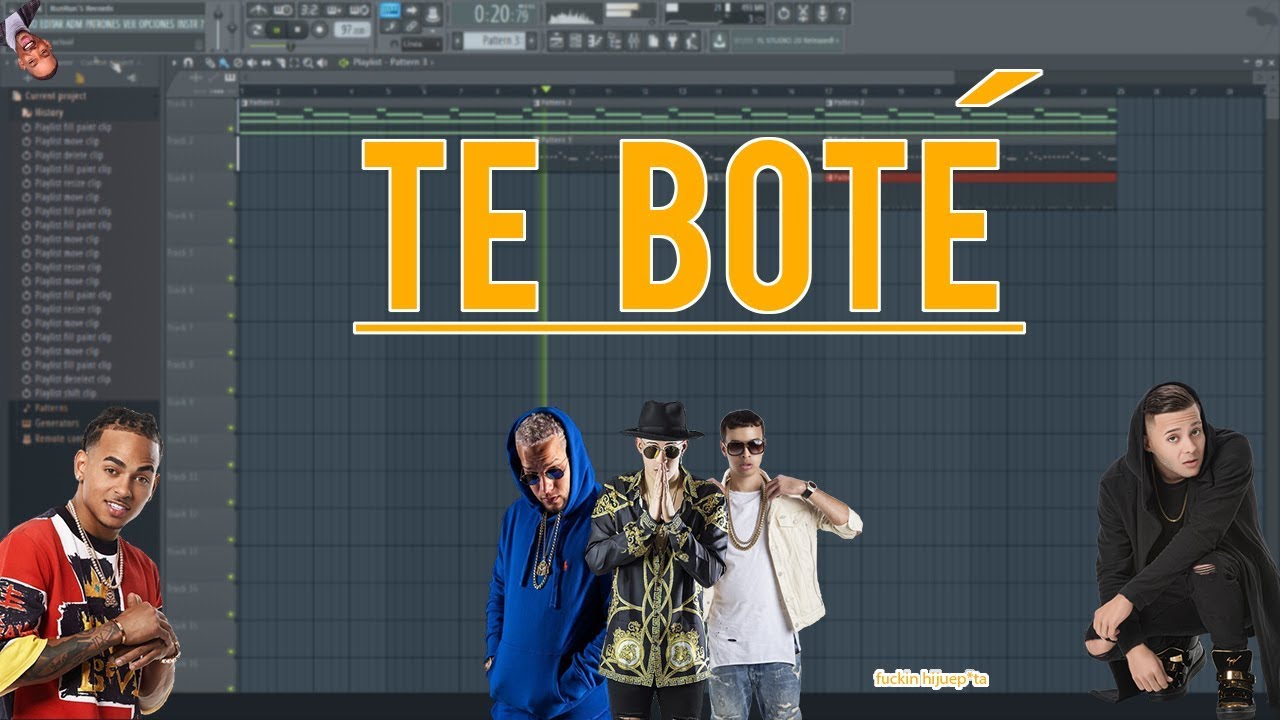Screen dimensions: 1280x720
Task: Open the EDITAR menu
Action: pos(51,24)
